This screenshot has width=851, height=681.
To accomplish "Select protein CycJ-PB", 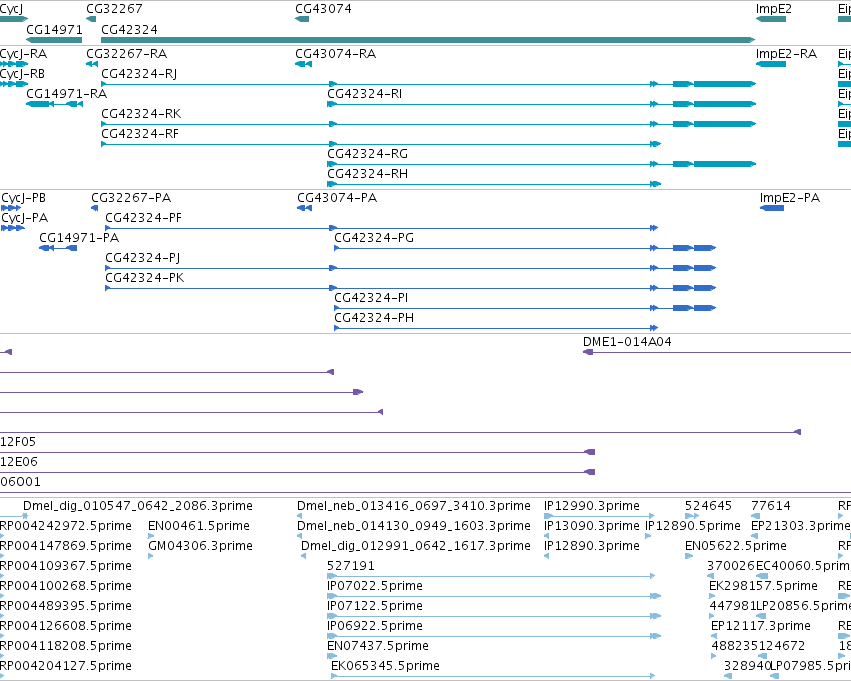I will pos(23,198).
